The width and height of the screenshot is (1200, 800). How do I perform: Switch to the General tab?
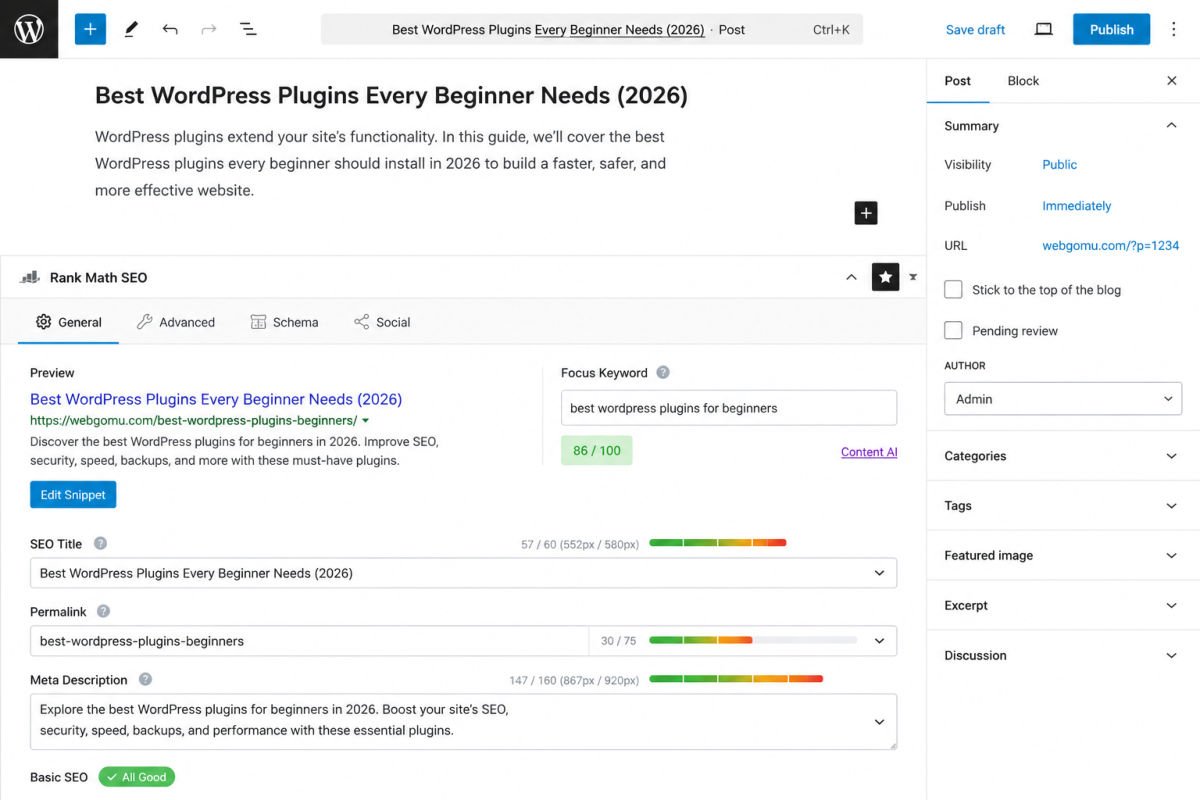[x=69, y=322]
